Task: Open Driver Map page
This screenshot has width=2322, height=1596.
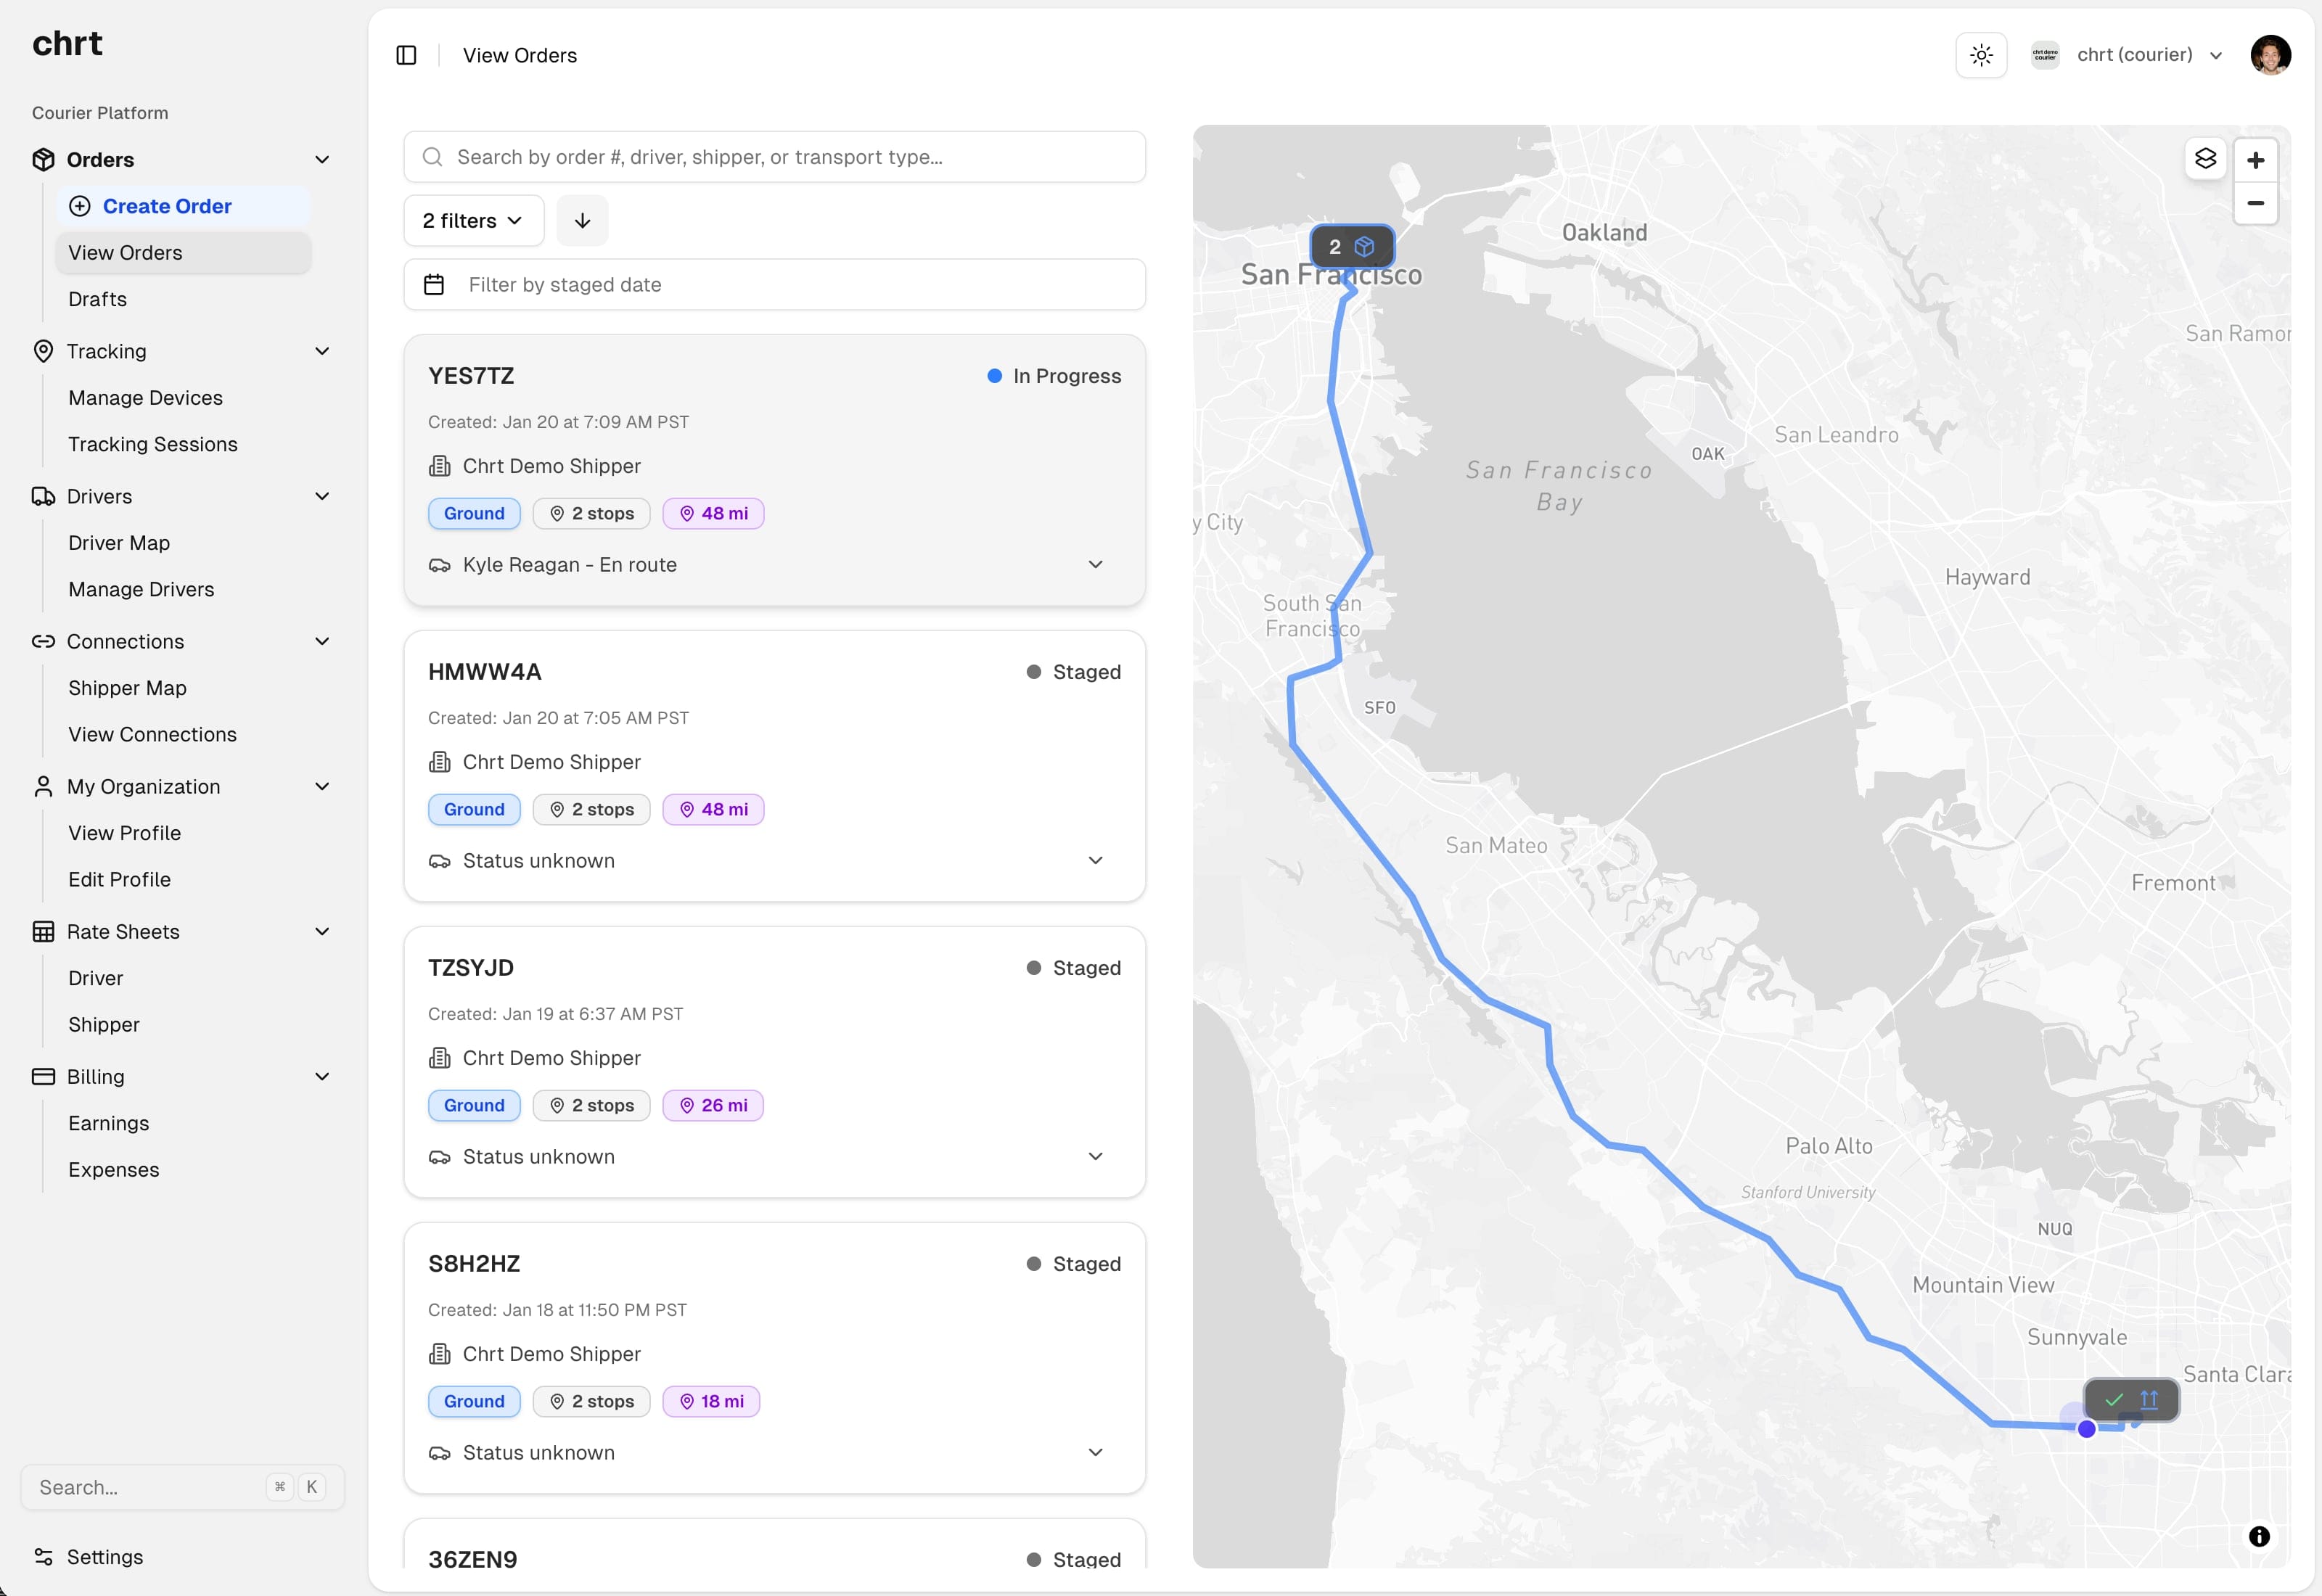Action: [x=119, y=543]
